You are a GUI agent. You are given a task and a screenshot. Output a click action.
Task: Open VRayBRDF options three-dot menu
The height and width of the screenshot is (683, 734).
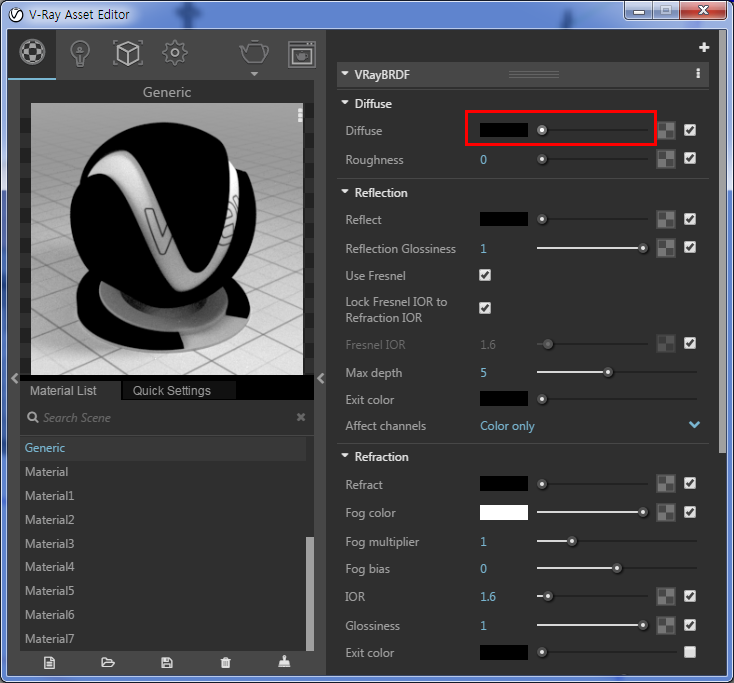pos(698,73)
